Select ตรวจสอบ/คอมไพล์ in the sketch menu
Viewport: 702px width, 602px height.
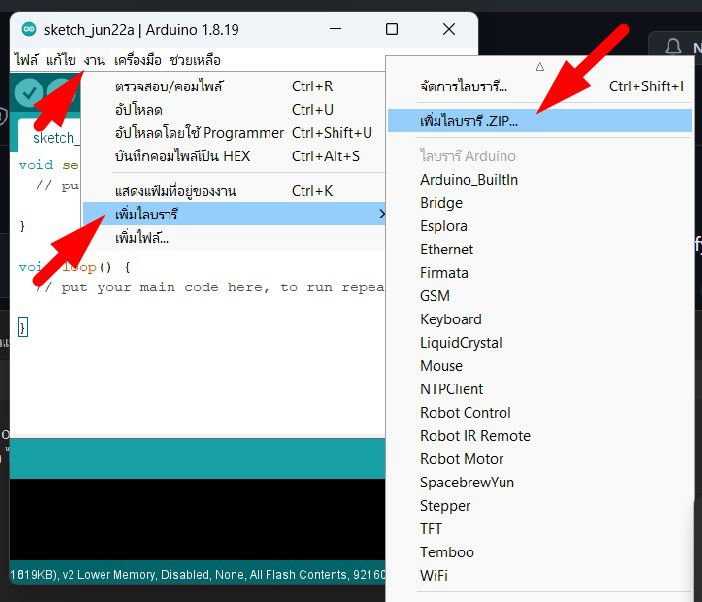coord(168,87)
